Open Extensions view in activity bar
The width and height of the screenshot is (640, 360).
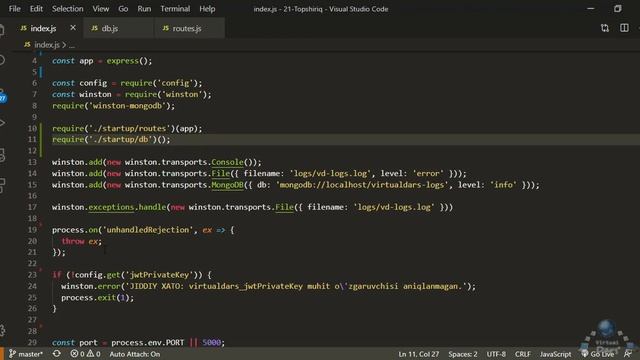click(2, 185)
